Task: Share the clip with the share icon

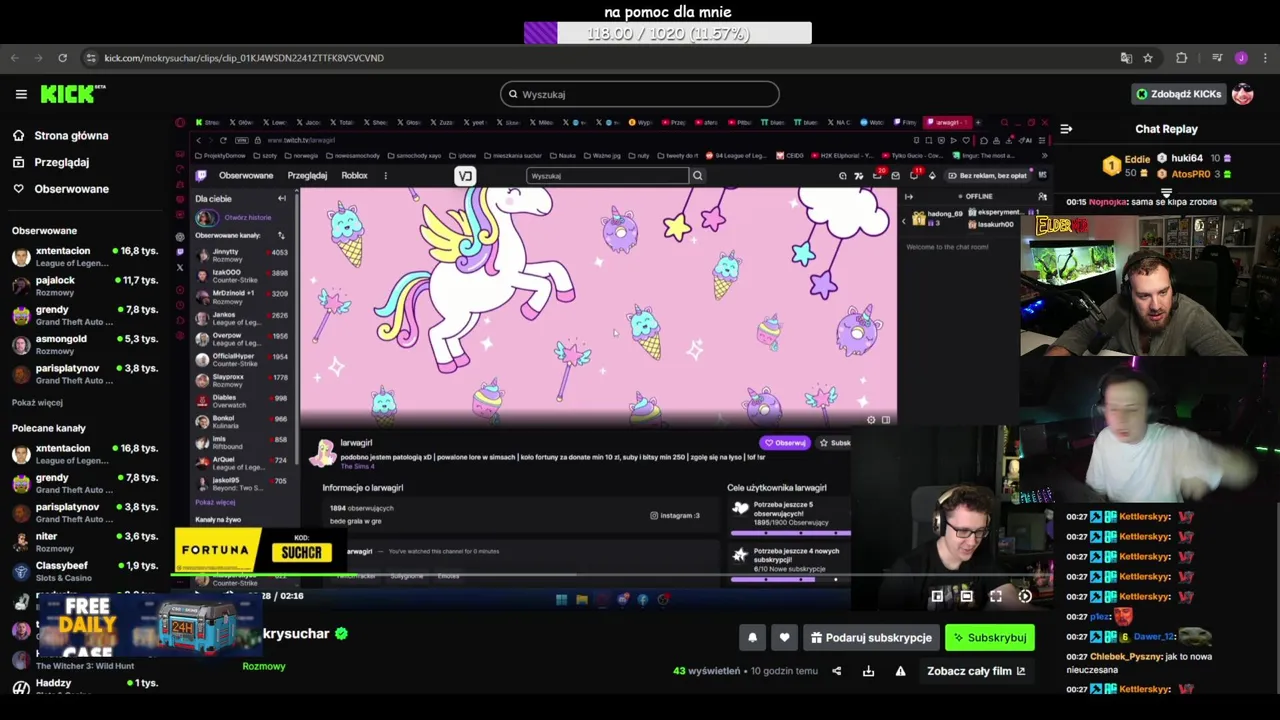Action: click(x=837, y=671)
